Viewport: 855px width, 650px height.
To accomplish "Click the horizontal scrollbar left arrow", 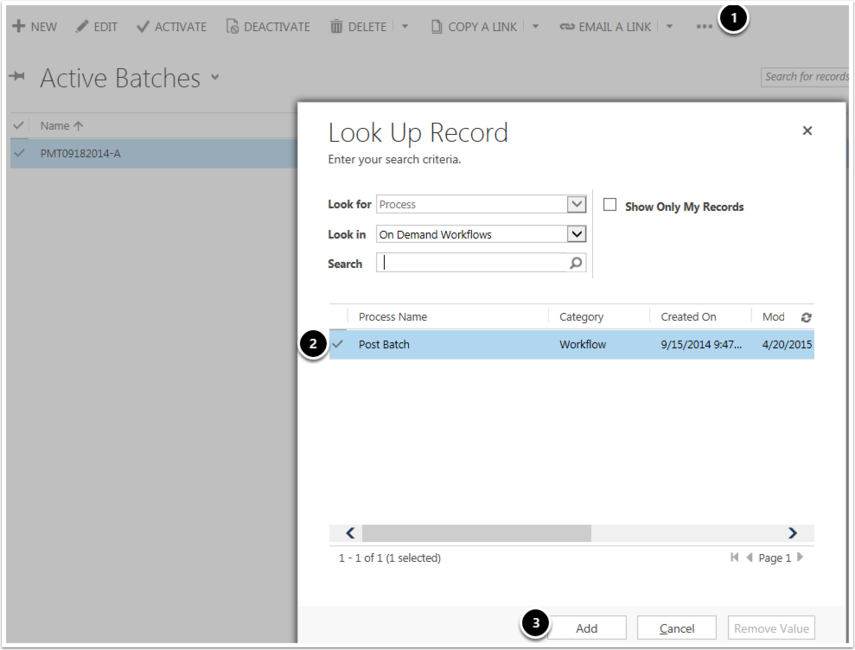I will (350, 533).
